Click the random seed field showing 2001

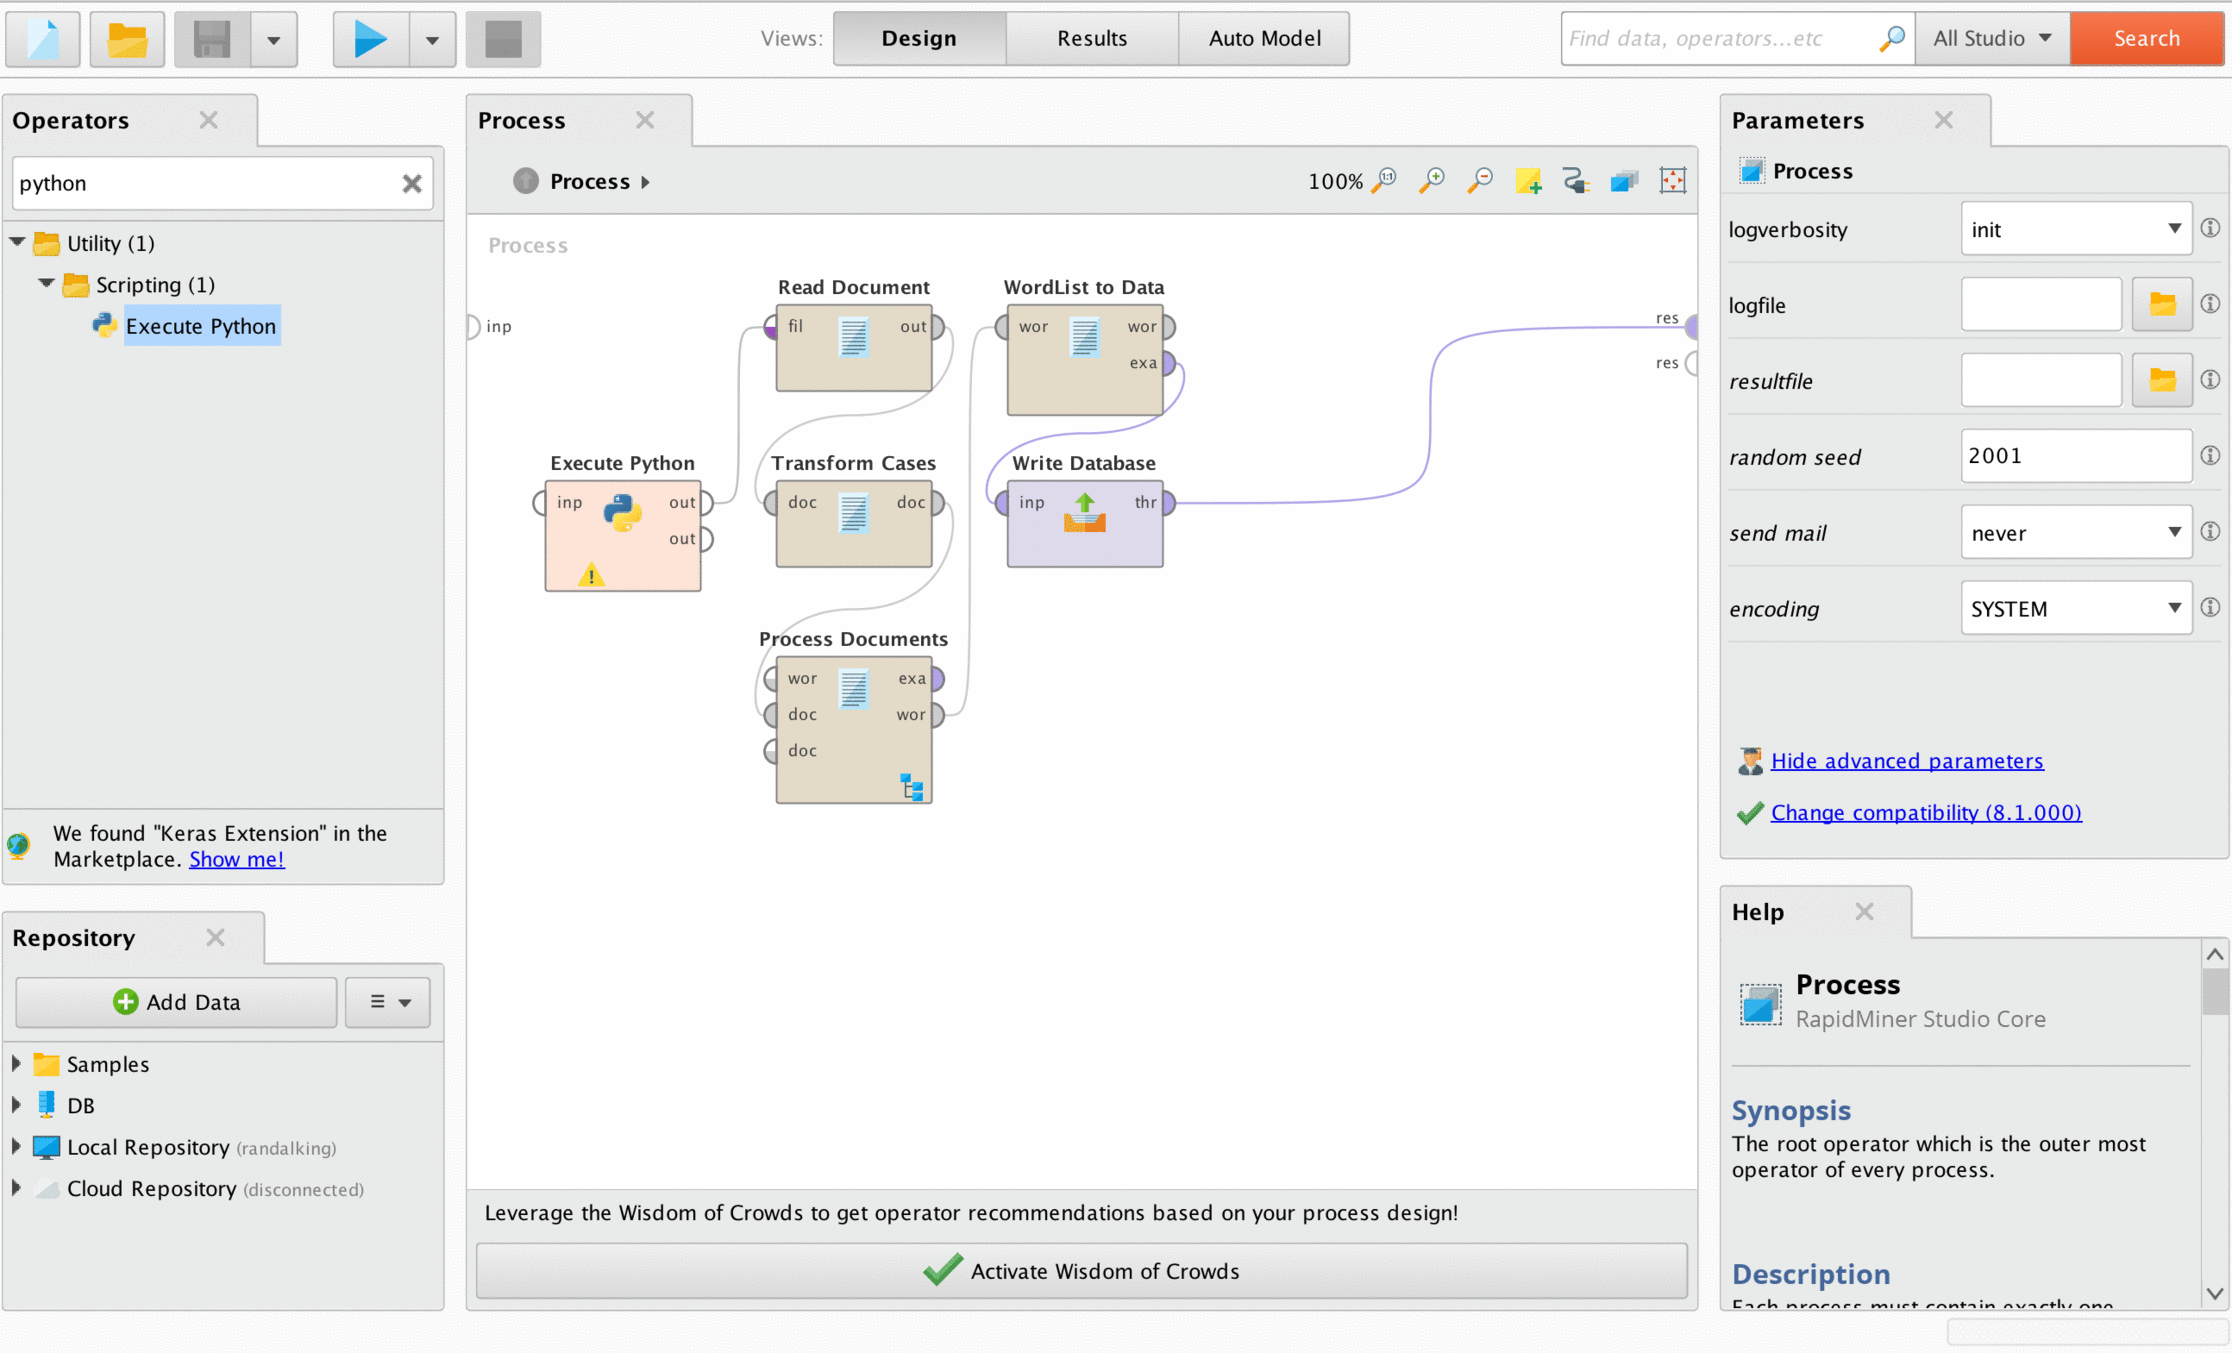[x=2076, y=456]
